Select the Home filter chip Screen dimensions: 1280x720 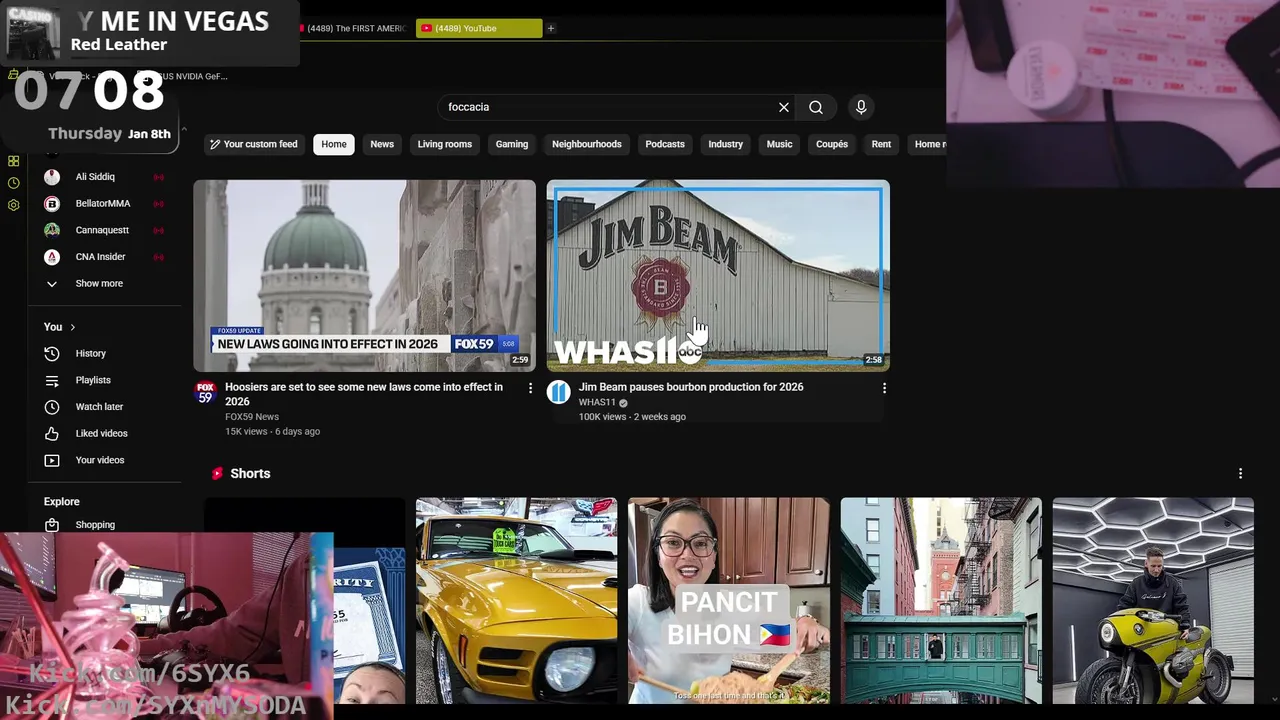pos(334,144)
